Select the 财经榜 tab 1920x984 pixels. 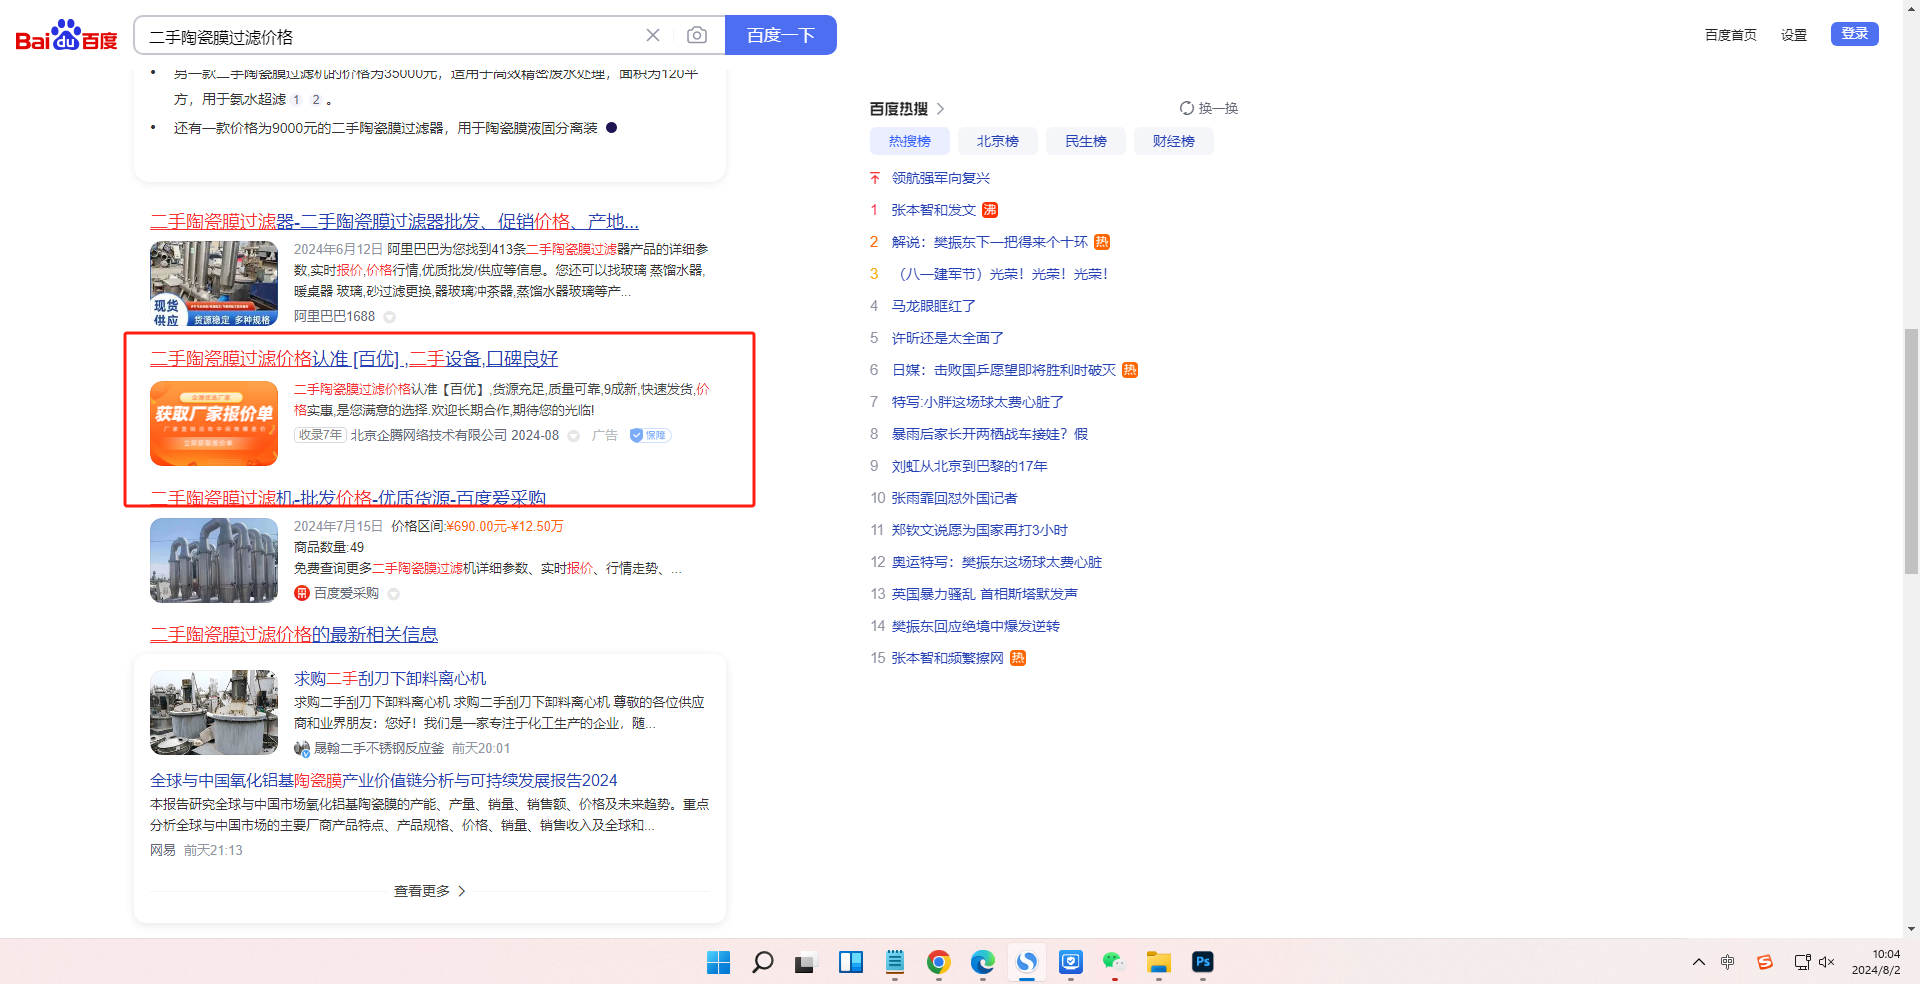coord(1173,141)
